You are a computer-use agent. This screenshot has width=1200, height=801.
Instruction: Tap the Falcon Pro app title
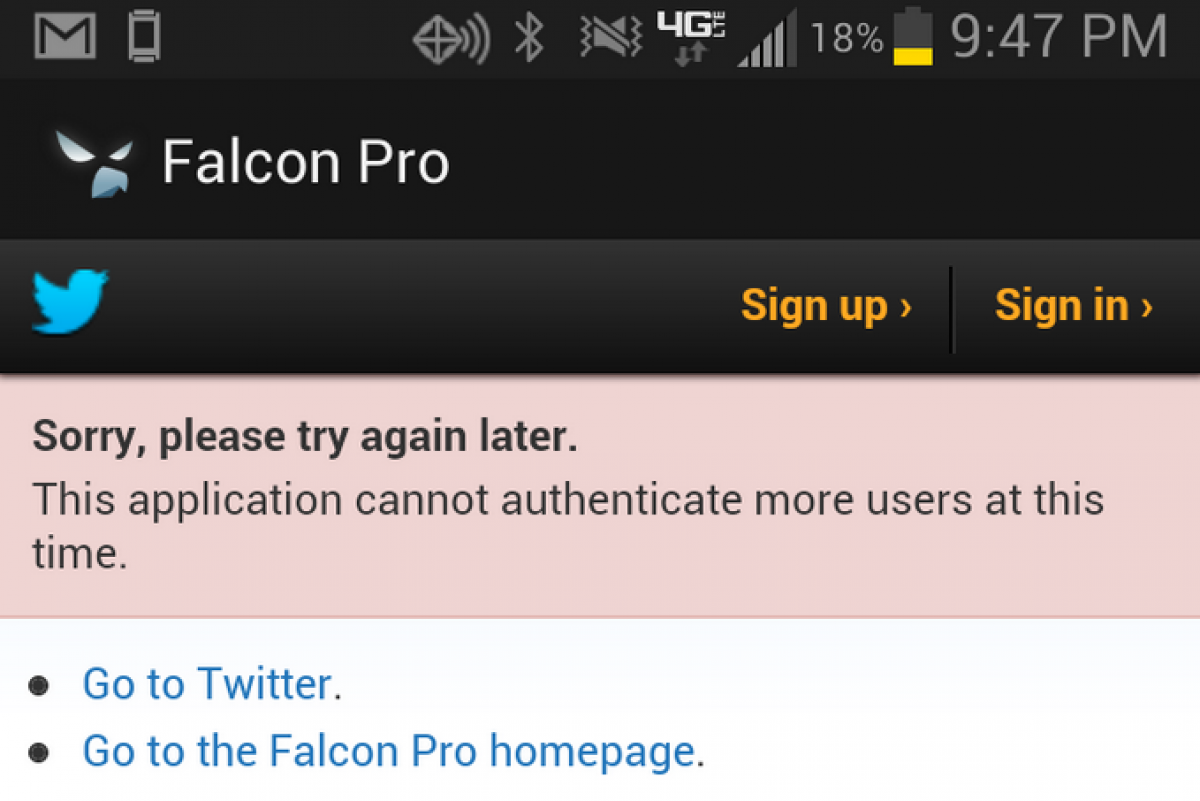306,162
